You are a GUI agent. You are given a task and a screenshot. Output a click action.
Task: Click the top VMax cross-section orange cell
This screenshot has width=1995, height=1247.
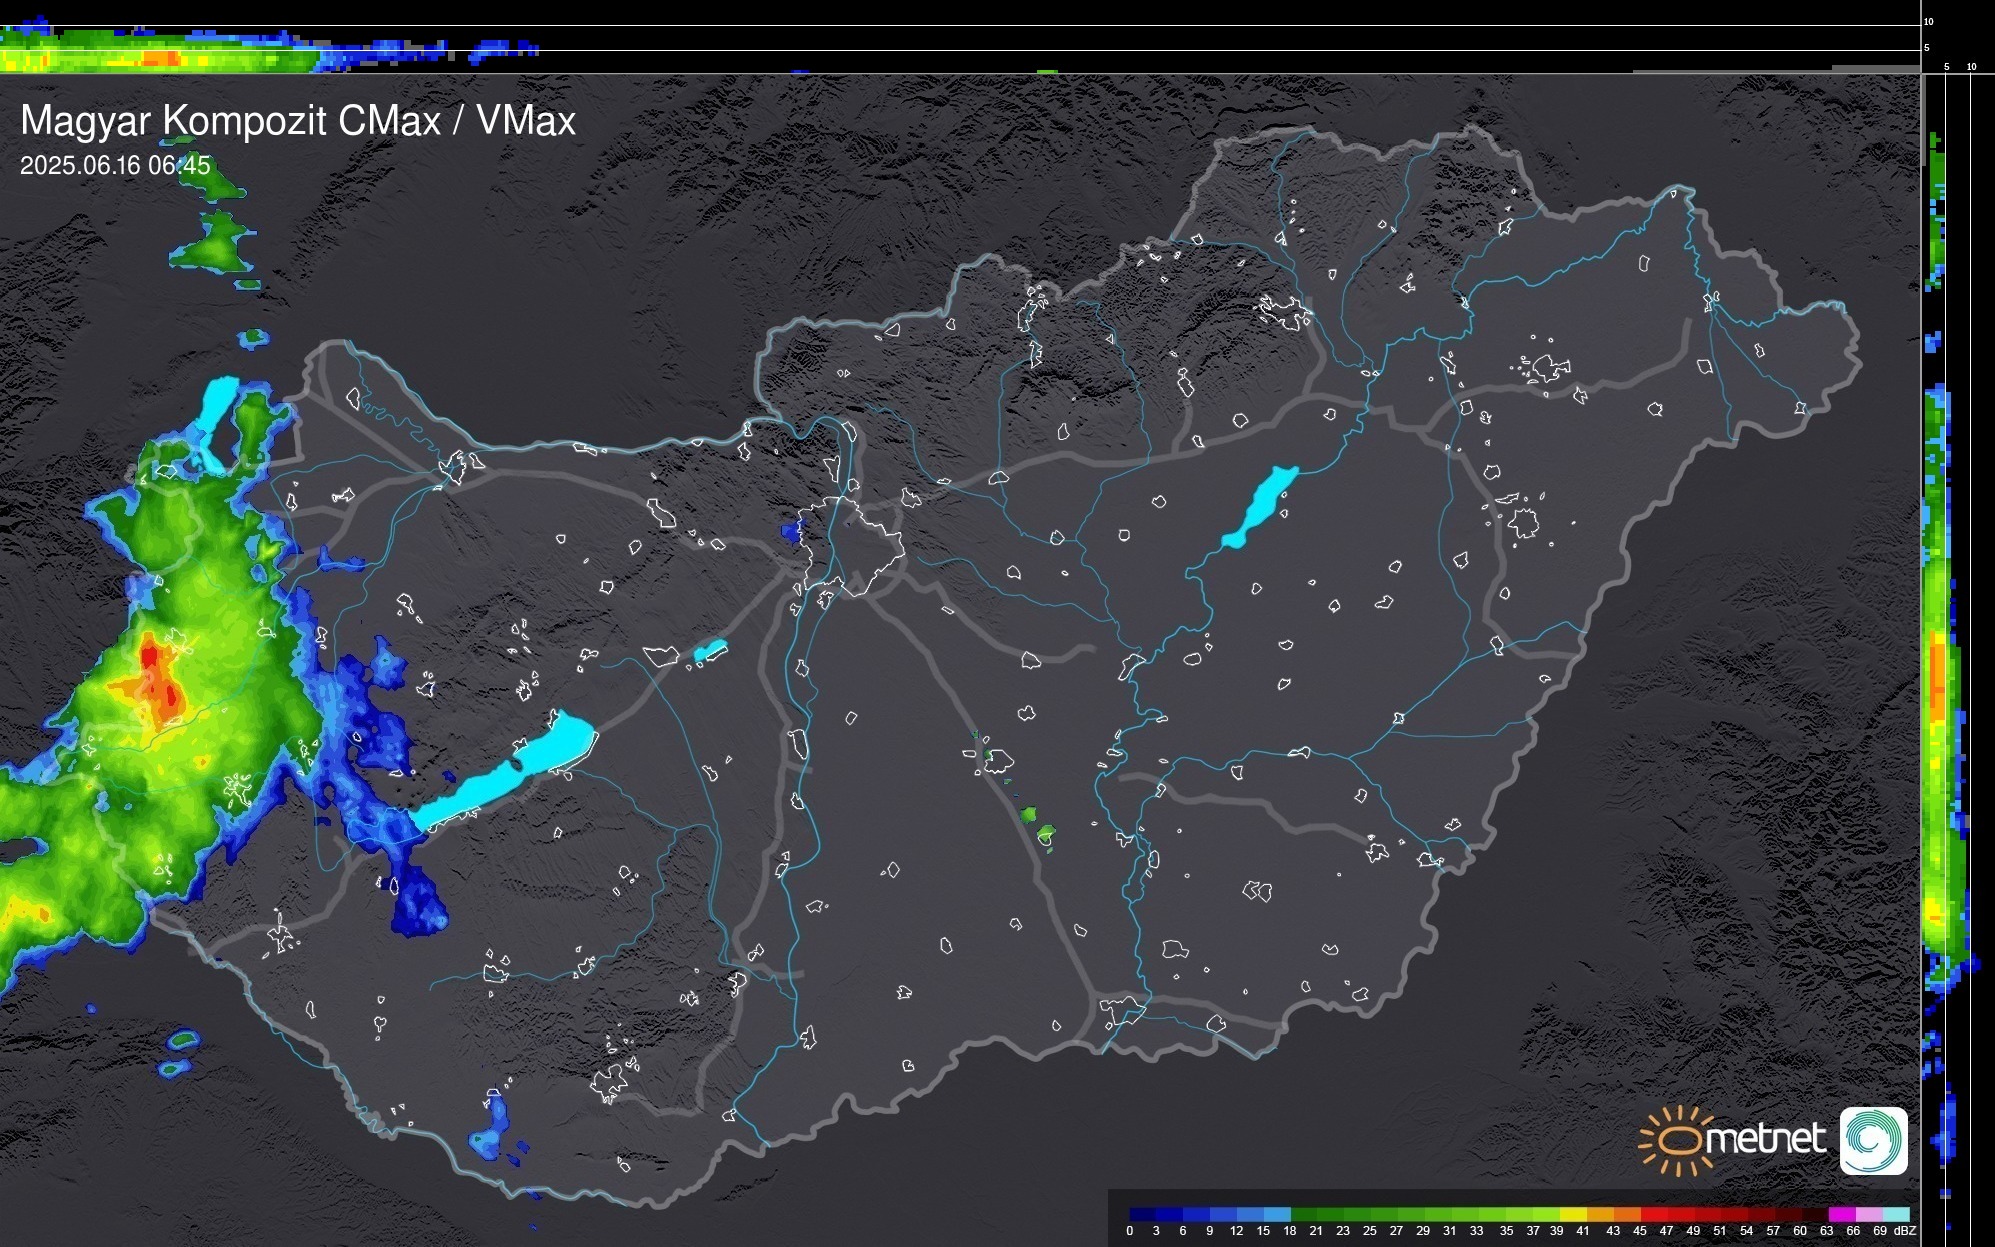point(162,60)
